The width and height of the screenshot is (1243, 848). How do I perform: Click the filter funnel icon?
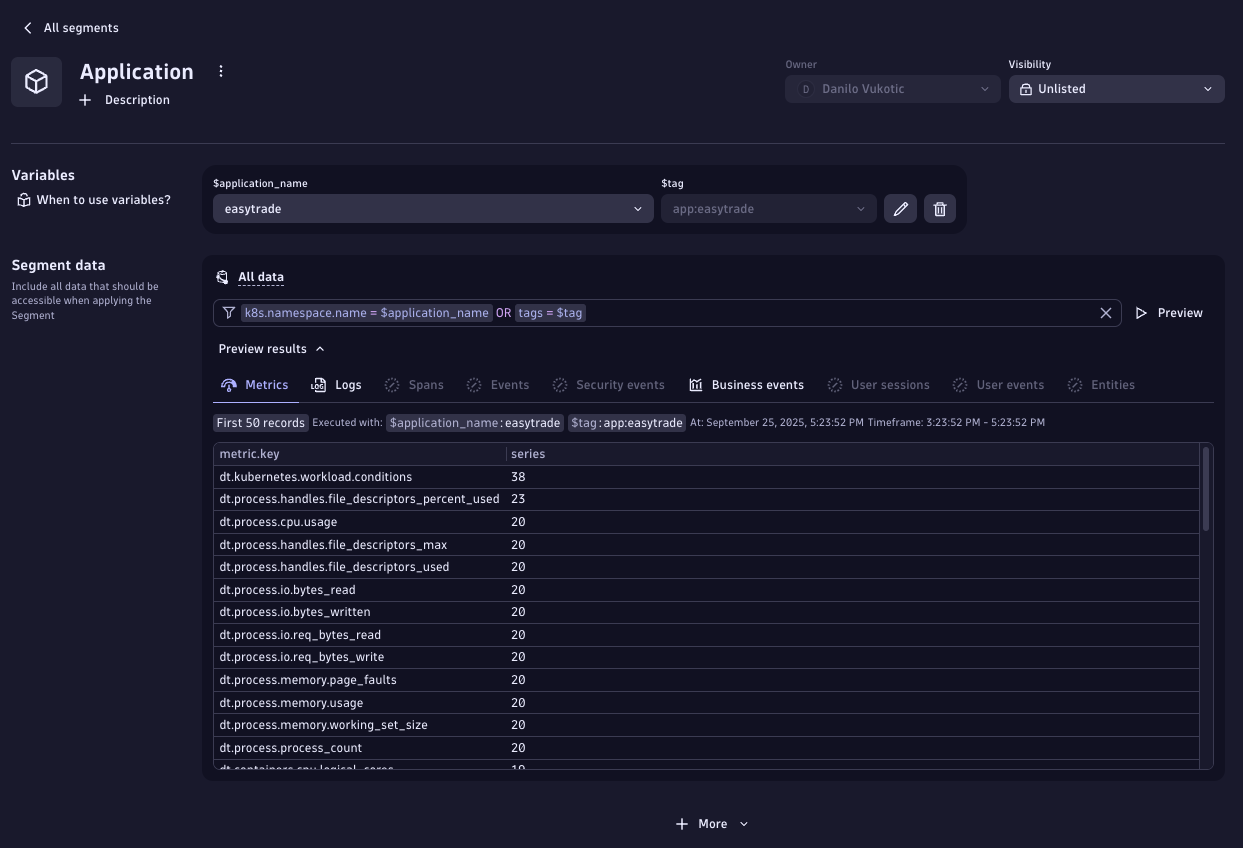(229, 313)
